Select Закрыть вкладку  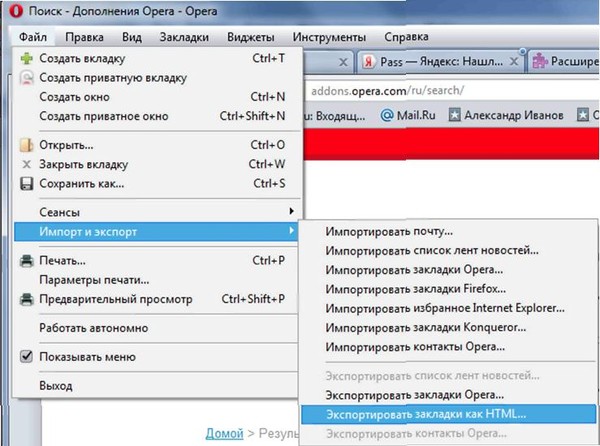[x=157, y=164]
